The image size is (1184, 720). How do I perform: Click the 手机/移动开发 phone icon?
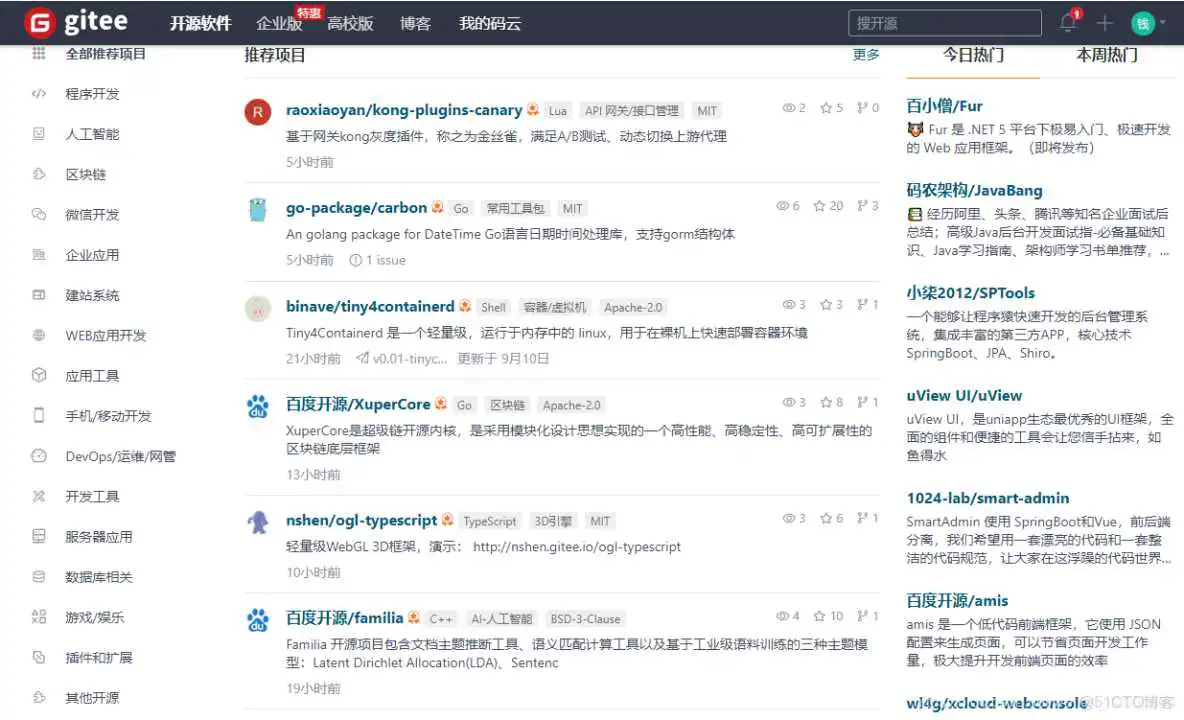(x=39, y=416)
